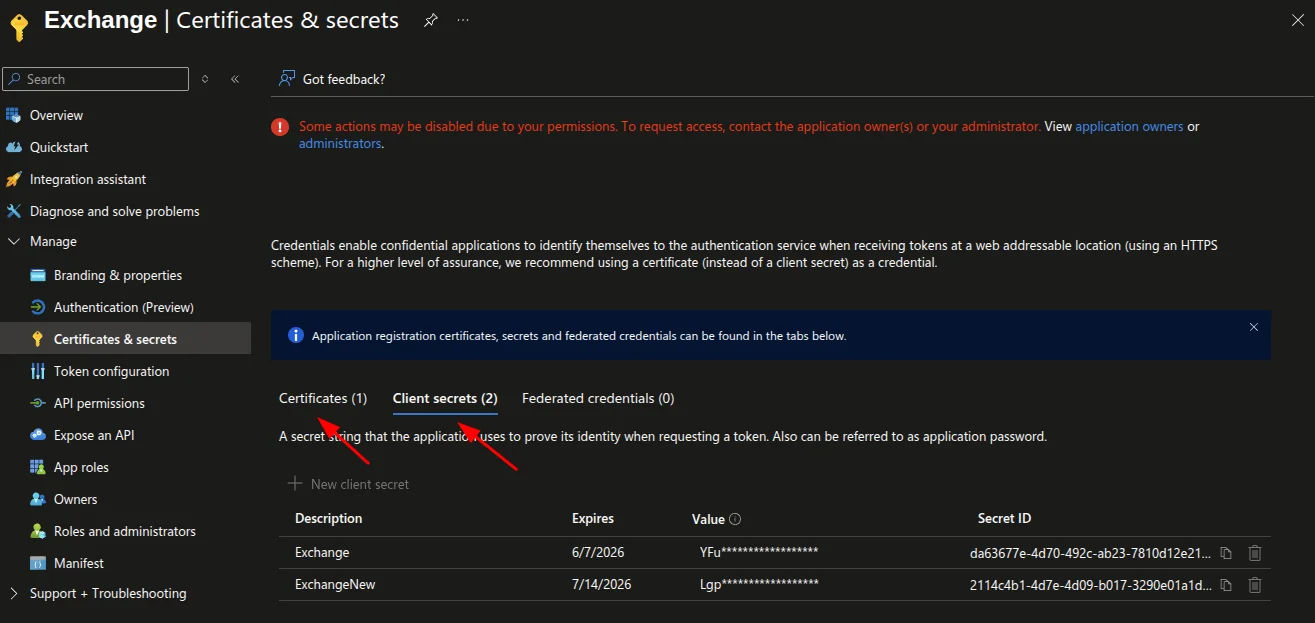Click the Roles and administrators icon
Screen dimensions: 1315x623
[38, 531]
